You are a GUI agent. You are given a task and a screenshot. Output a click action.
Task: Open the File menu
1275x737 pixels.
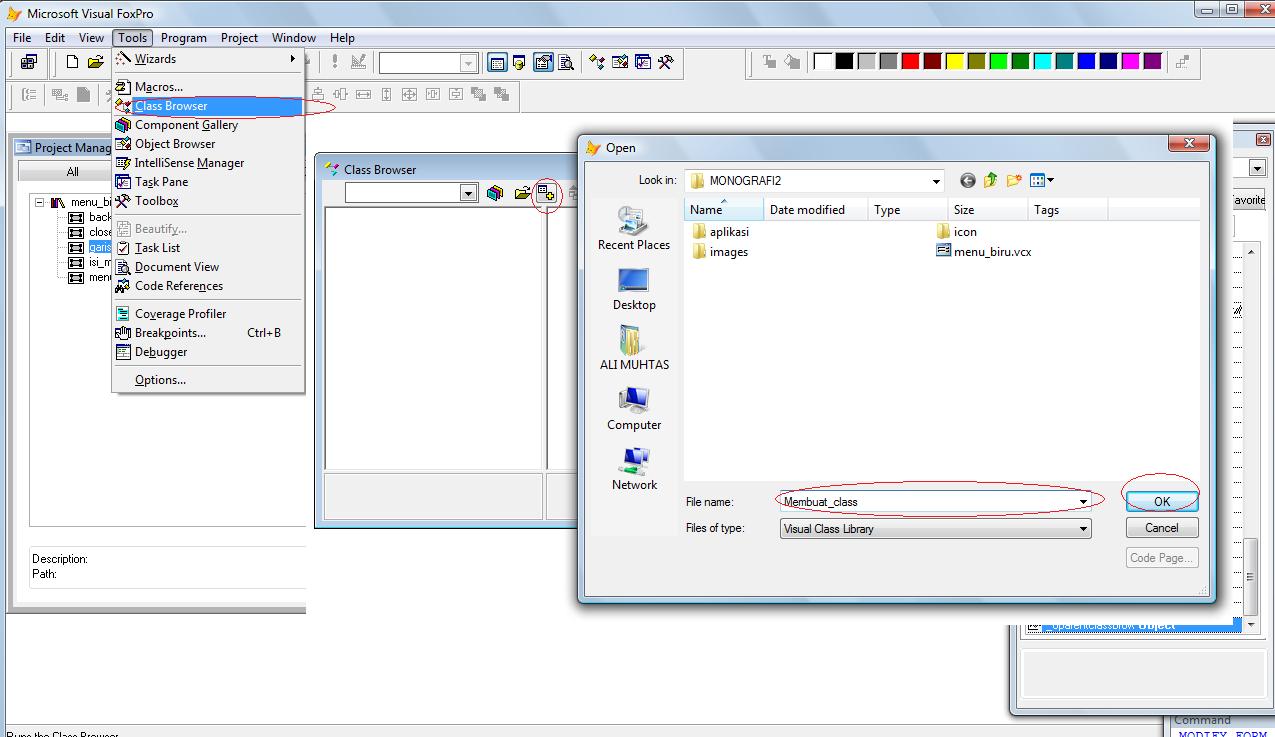coord(22,37)
